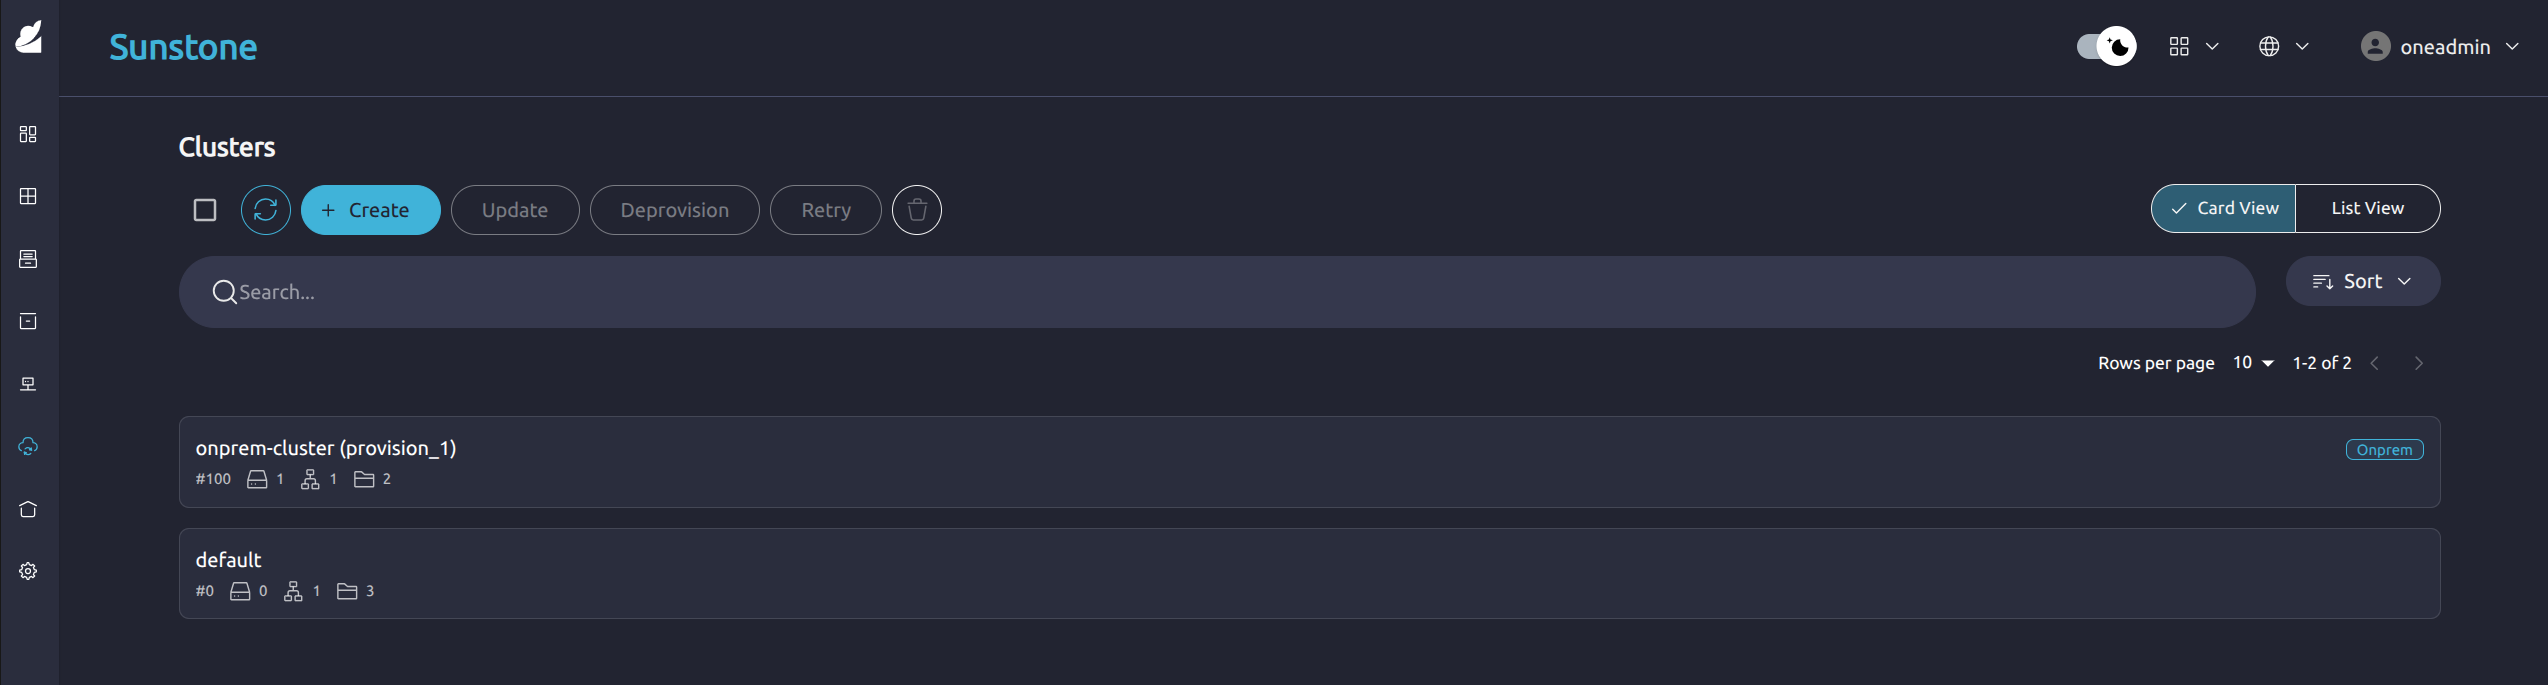Select the Card View option
Image resolution: width=2548 pixels, height=685 pixels.
click(x=2223, y=208)
